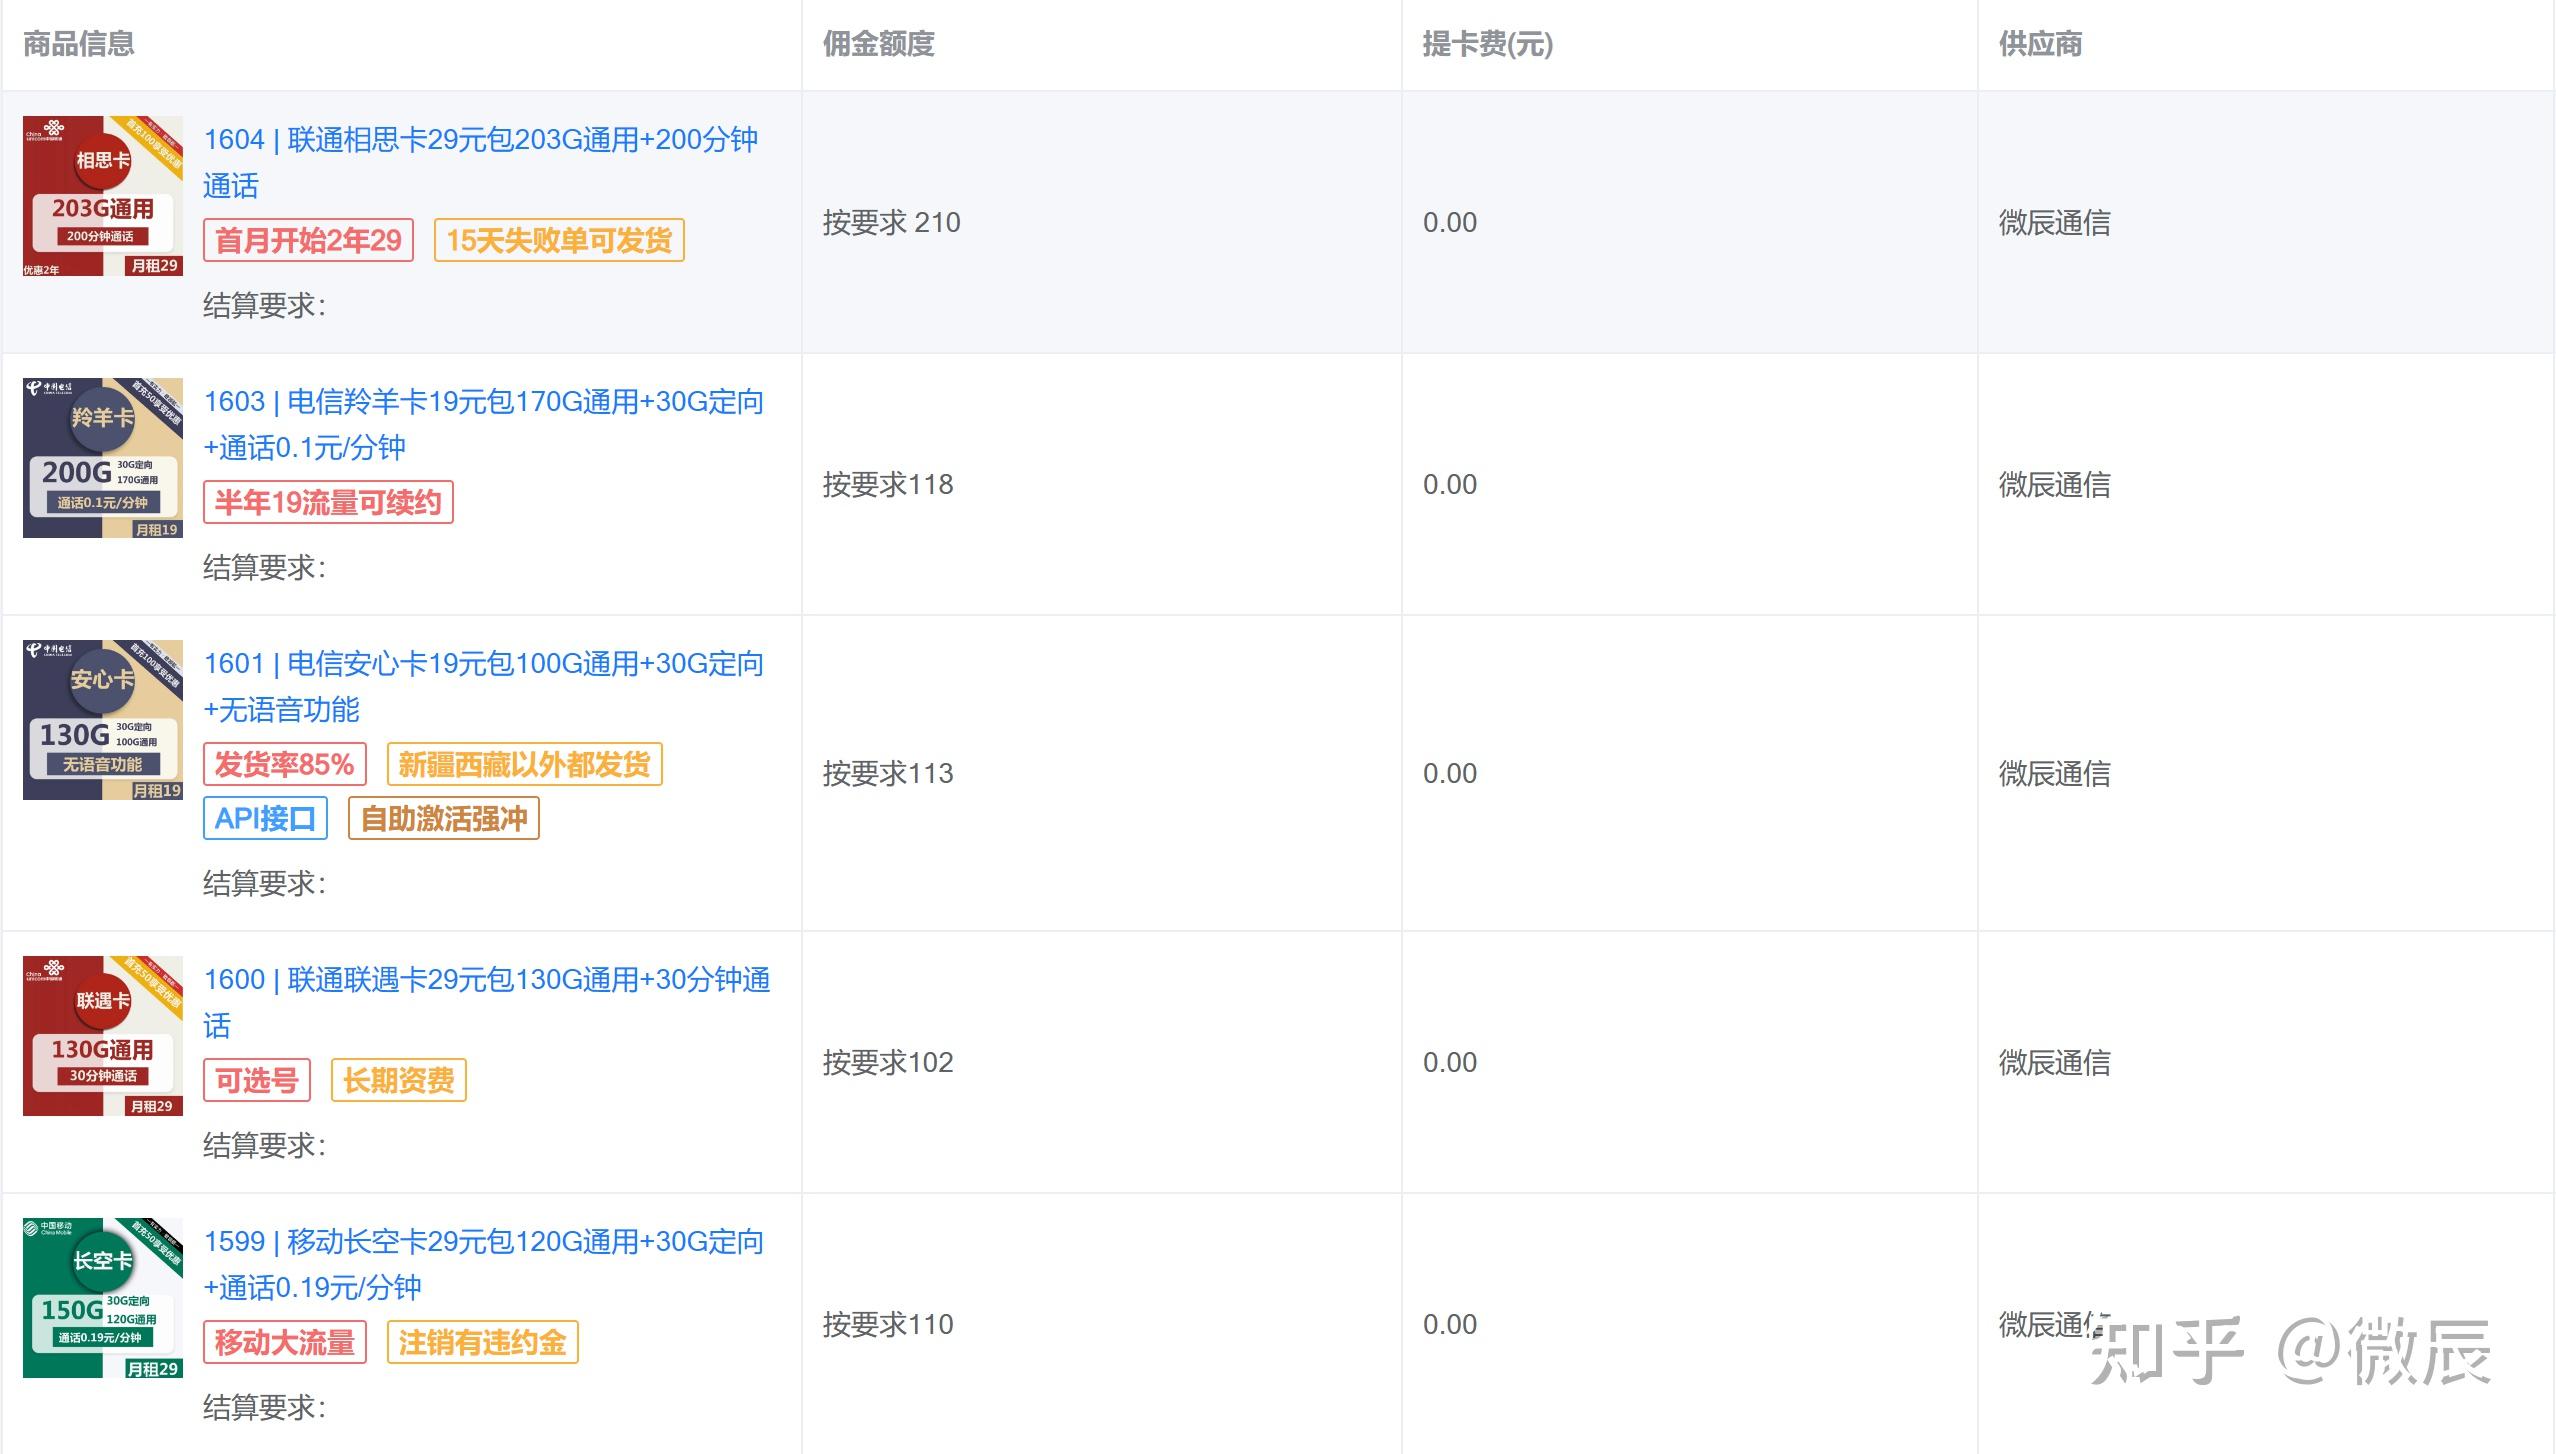The width and height of the screenshot is (2556, 1454).
Task: Click the 发货率85% tag
Action: point(285,764)
